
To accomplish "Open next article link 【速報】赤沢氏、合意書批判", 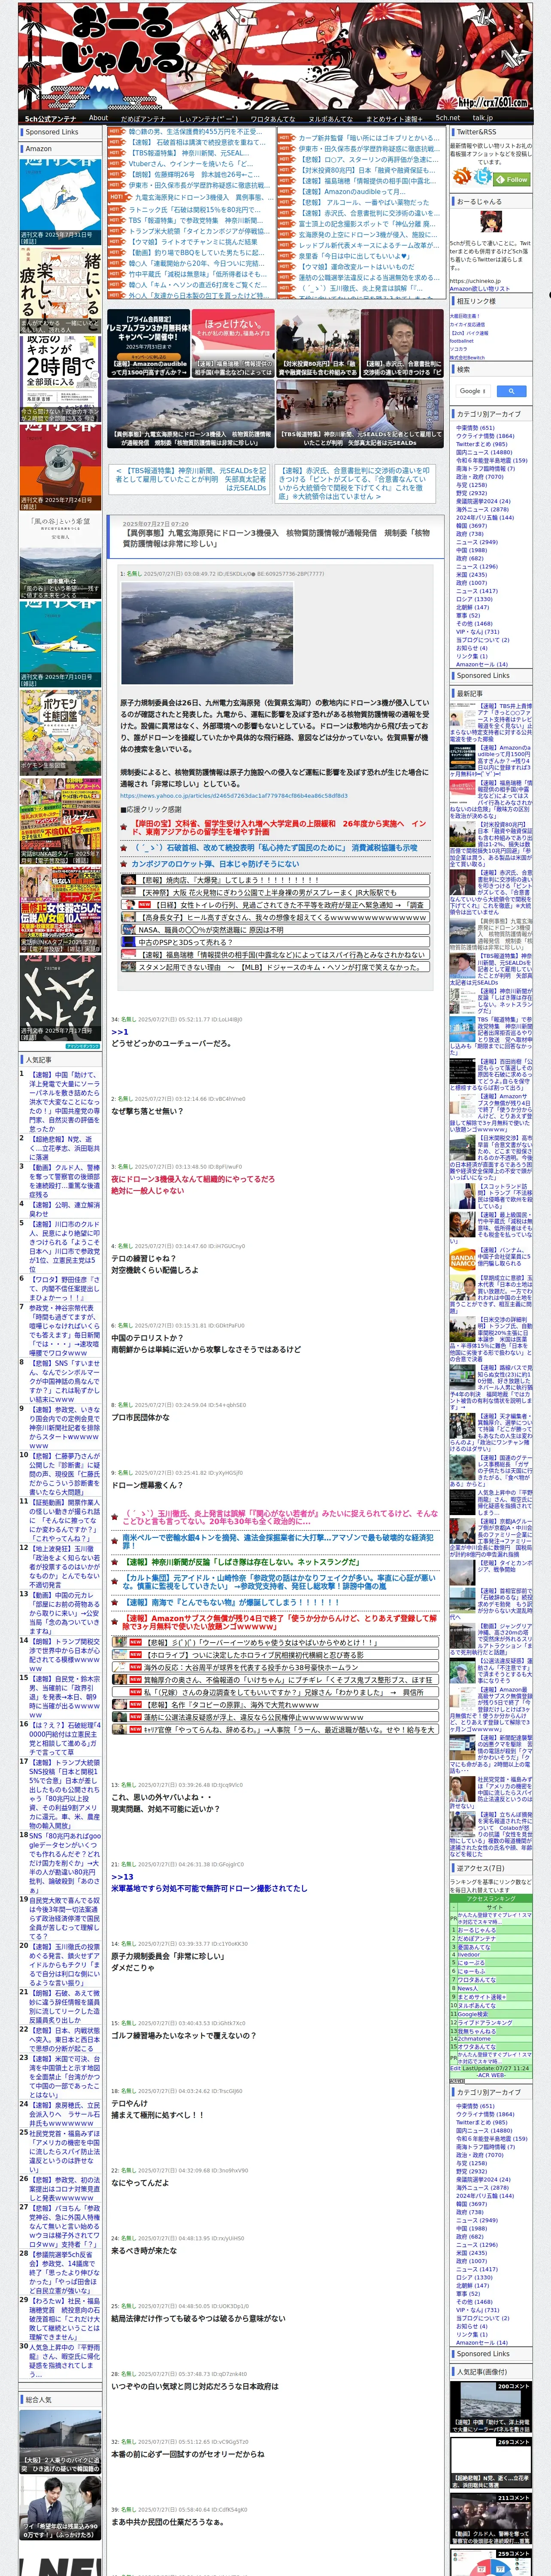I will point(355,483).
